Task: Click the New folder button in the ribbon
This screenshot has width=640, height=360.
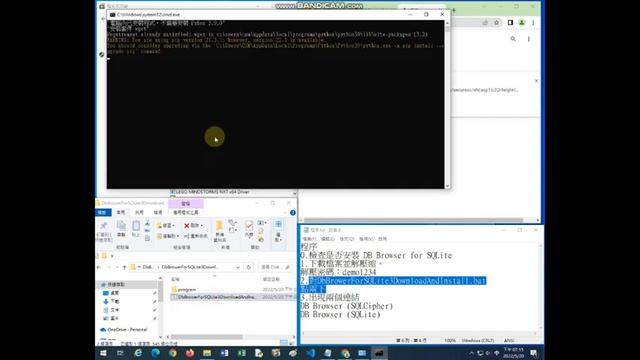Action: [x=219, y=231]
